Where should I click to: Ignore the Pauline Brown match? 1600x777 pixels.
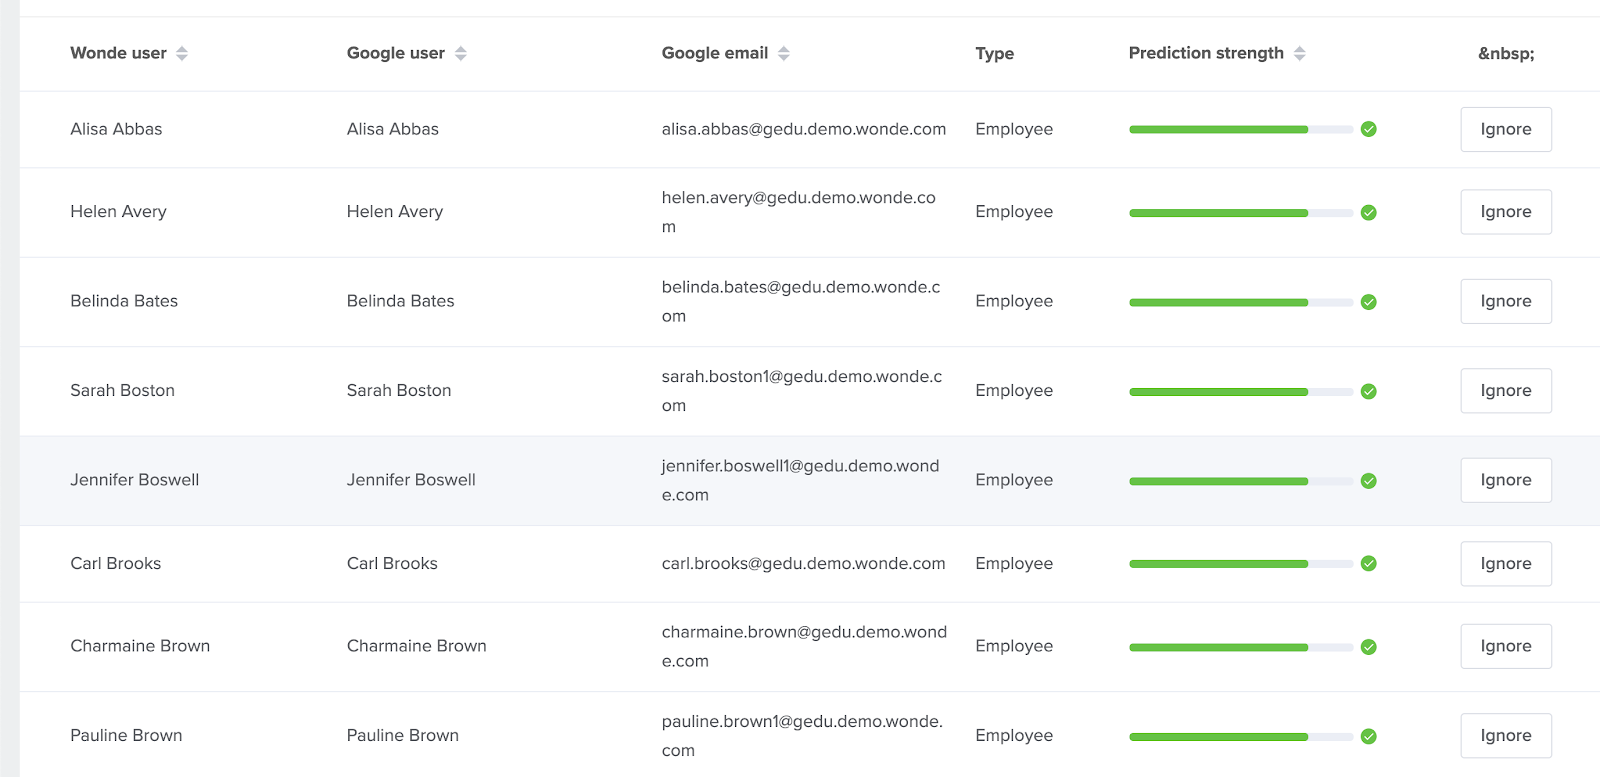1506,735
